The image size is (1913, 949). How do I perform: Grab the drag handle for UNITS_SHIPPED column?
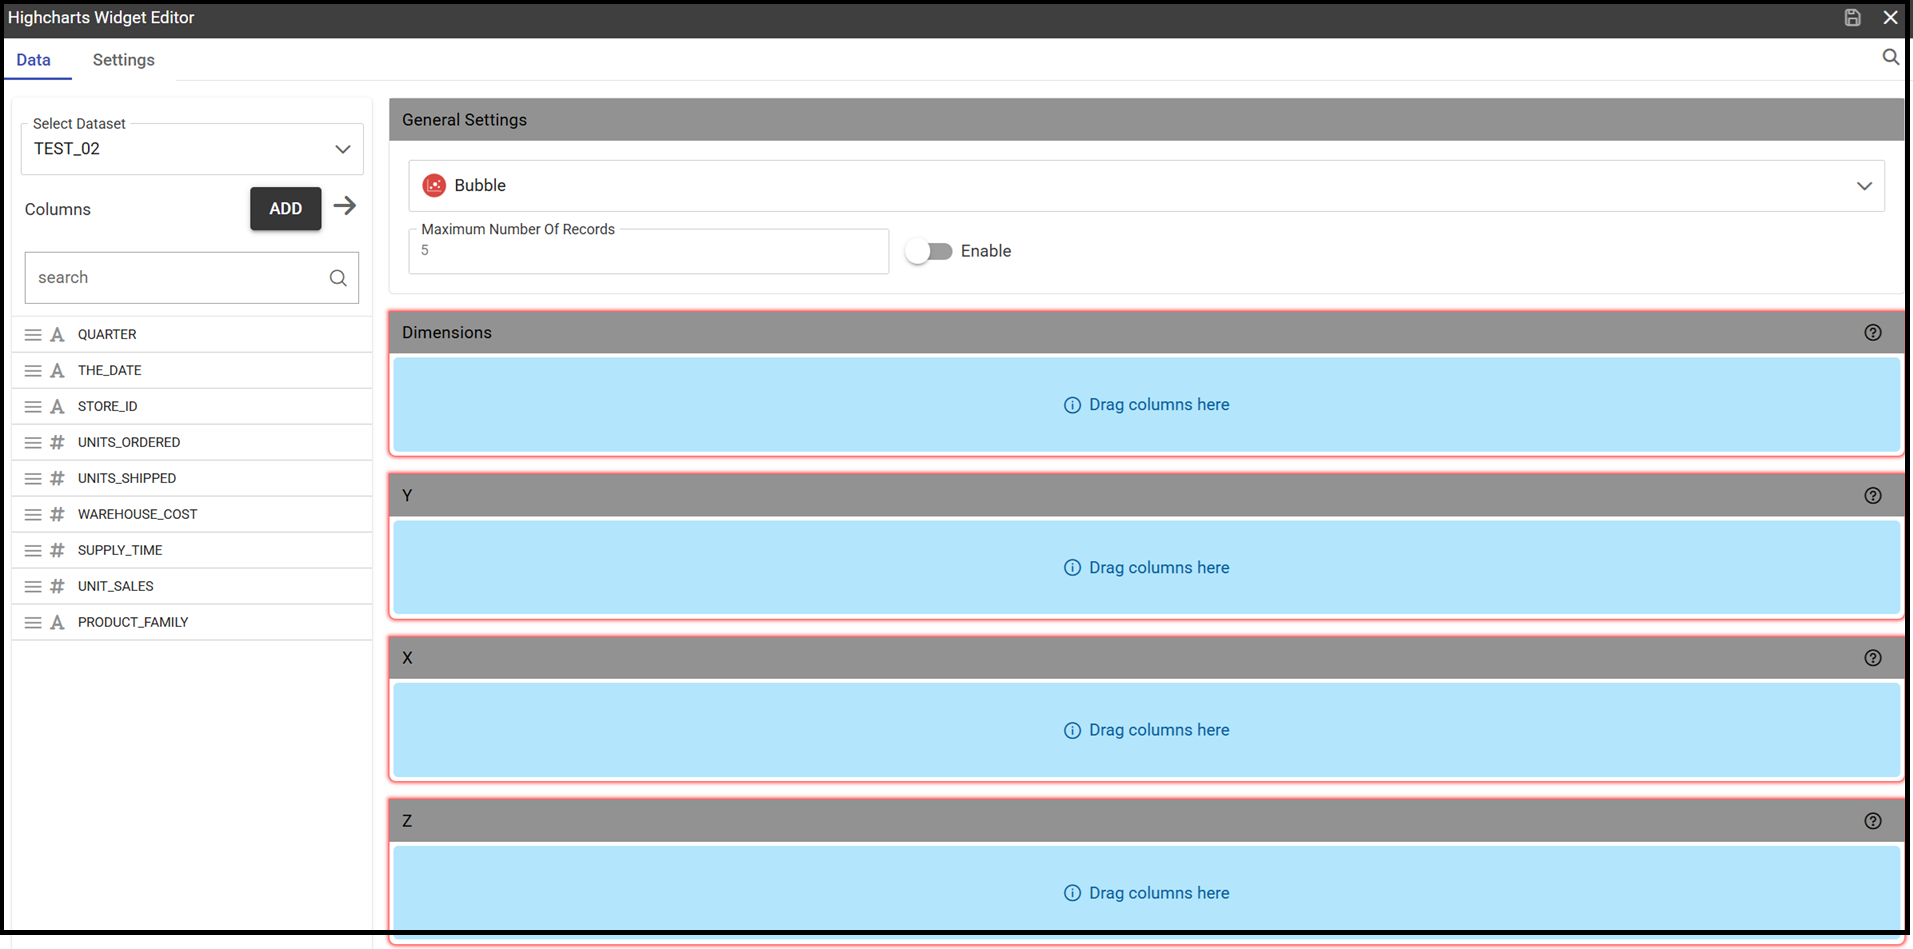click(x=33, y=479)
